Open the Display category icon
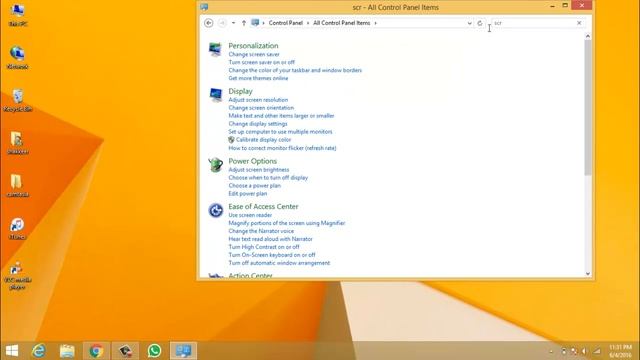This screenshot has width=640, height=360. pos(215,95)
